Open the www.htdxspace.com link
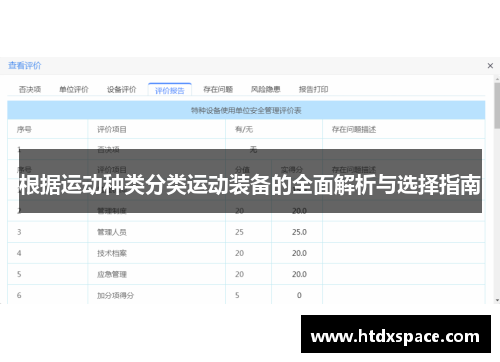 (396, 334)
